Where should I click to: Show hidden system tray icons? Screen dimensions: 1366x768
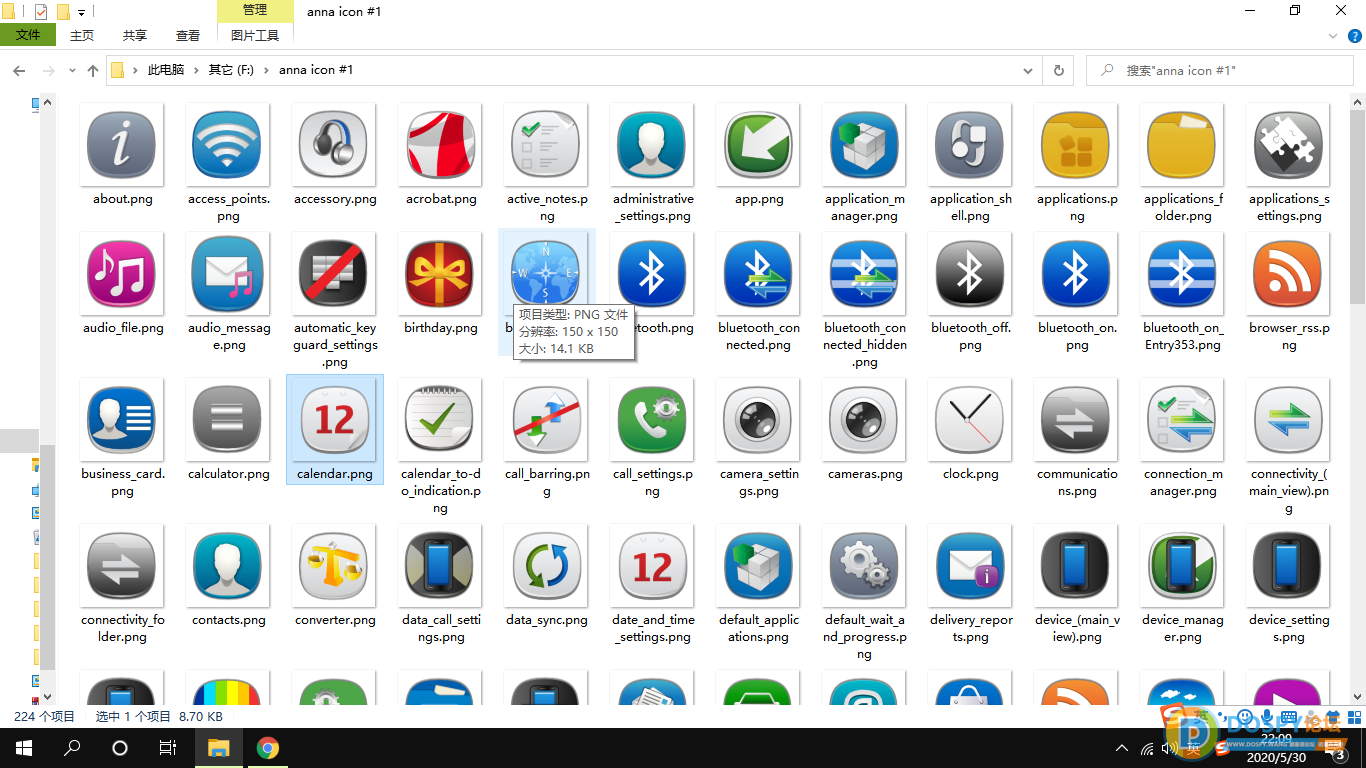1121,748
